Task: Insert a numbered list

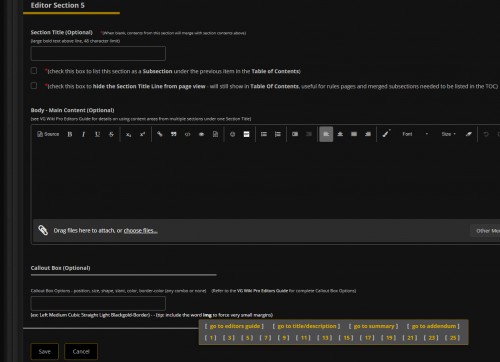Action: [x=278, y=134]
